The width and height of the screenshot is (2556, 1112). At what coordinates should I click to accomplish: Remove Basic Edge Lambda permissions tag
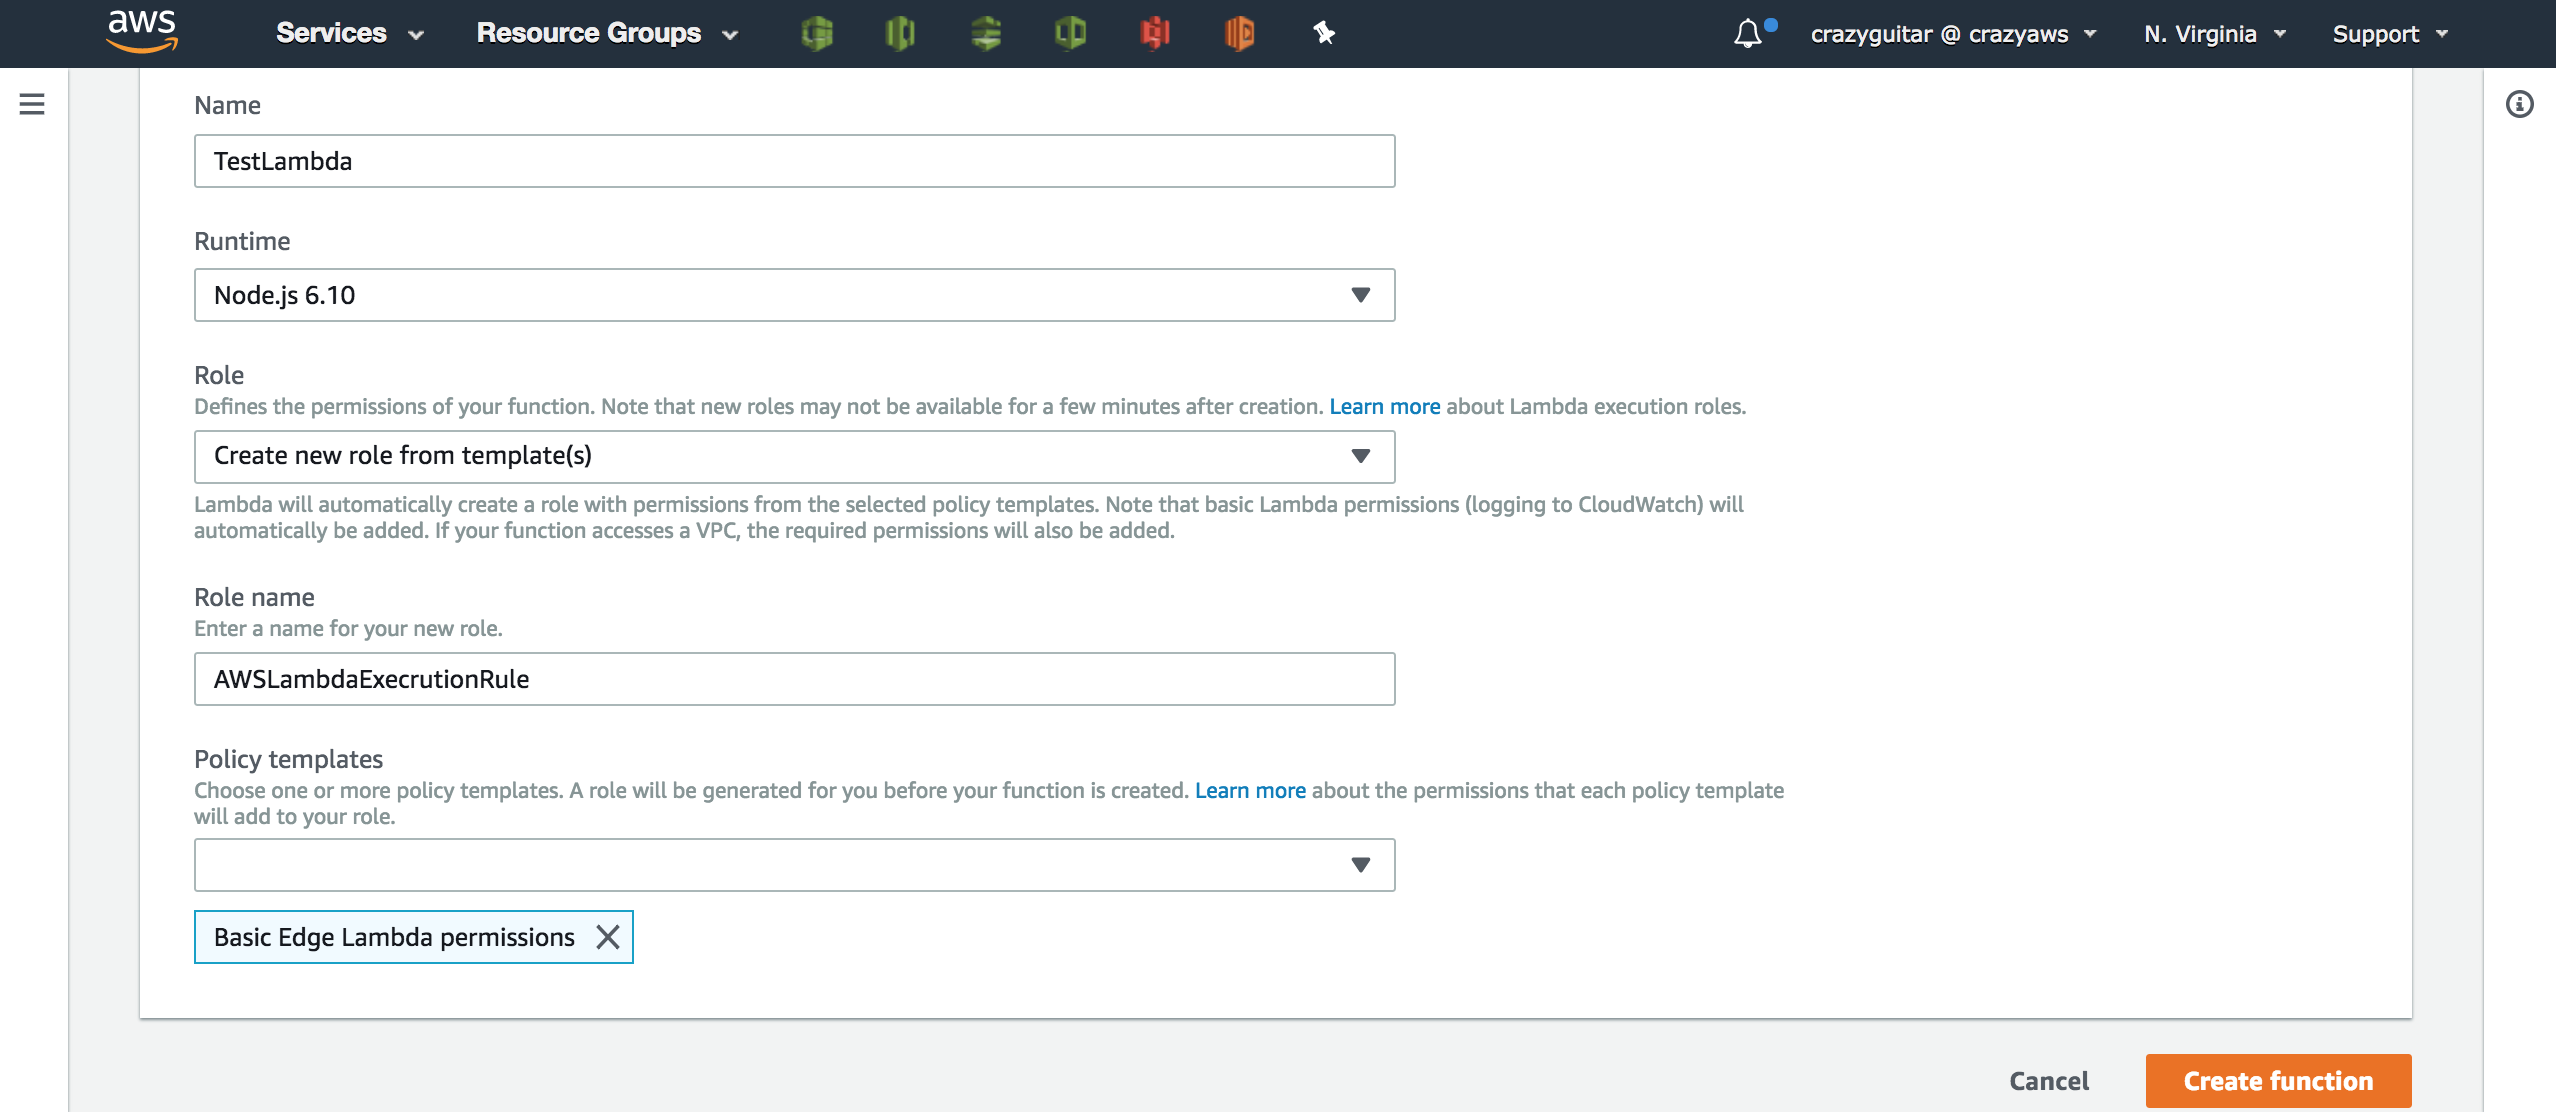[x=608, y=937]
